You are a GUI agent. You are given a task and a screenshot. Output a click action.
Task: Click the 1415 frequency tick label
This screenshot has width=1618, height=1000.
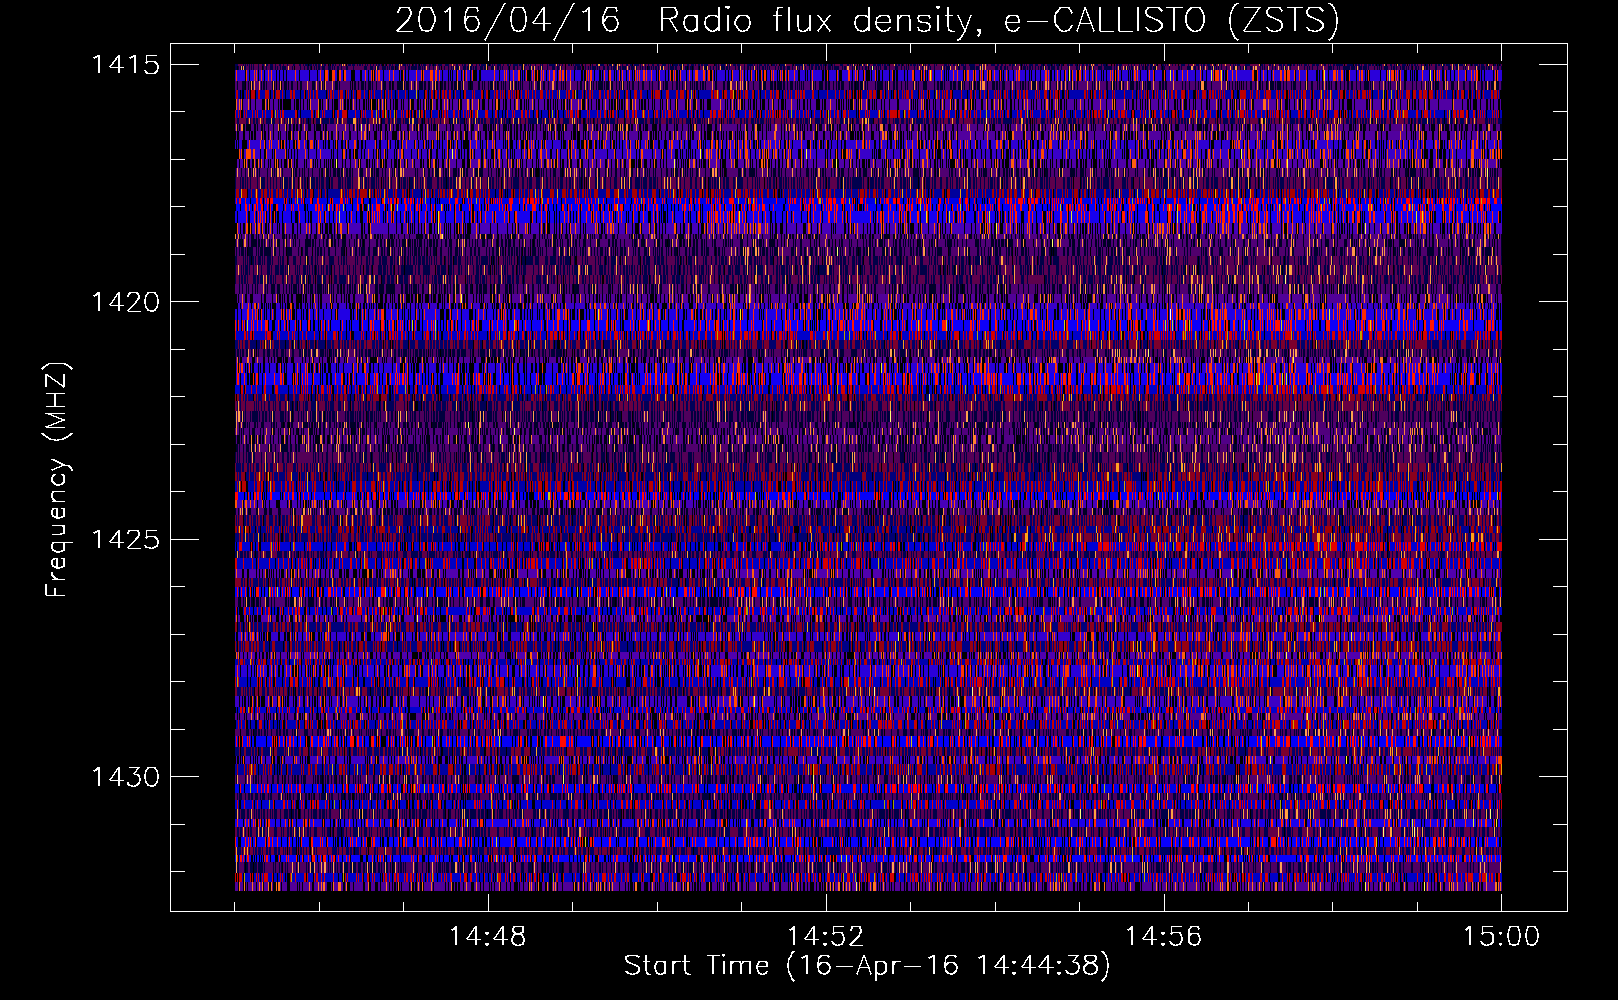click(125, 65)
